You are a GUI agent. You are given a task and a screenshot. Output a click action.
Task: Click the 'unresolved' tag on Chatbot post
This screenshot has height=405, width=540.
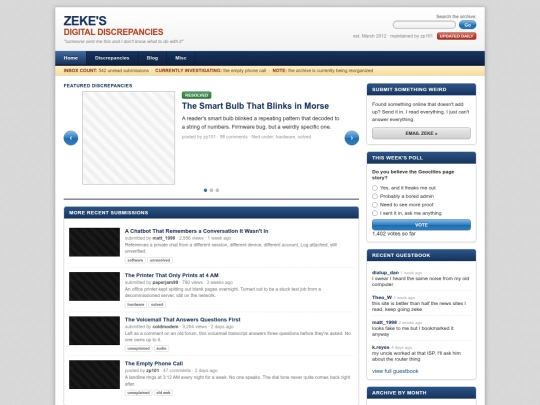click(x=160, y=260)
